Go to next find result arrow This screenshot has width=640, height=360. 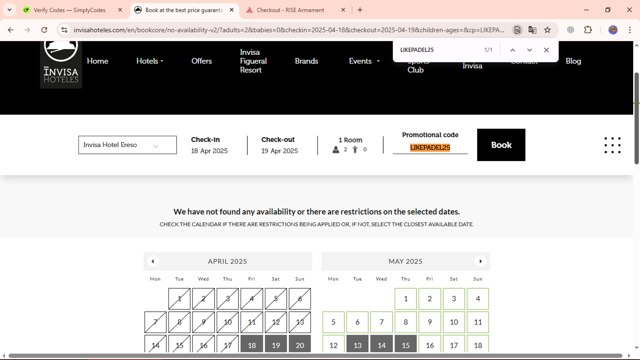pos(529,50)
